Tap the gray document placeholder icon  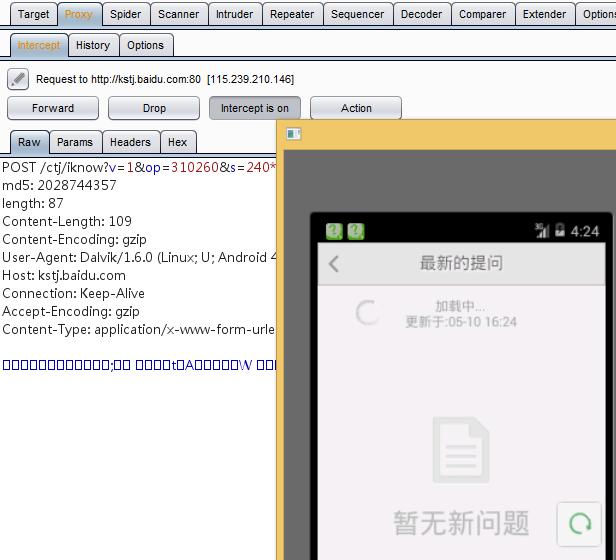pyautogui.click(x=461, y=450)
